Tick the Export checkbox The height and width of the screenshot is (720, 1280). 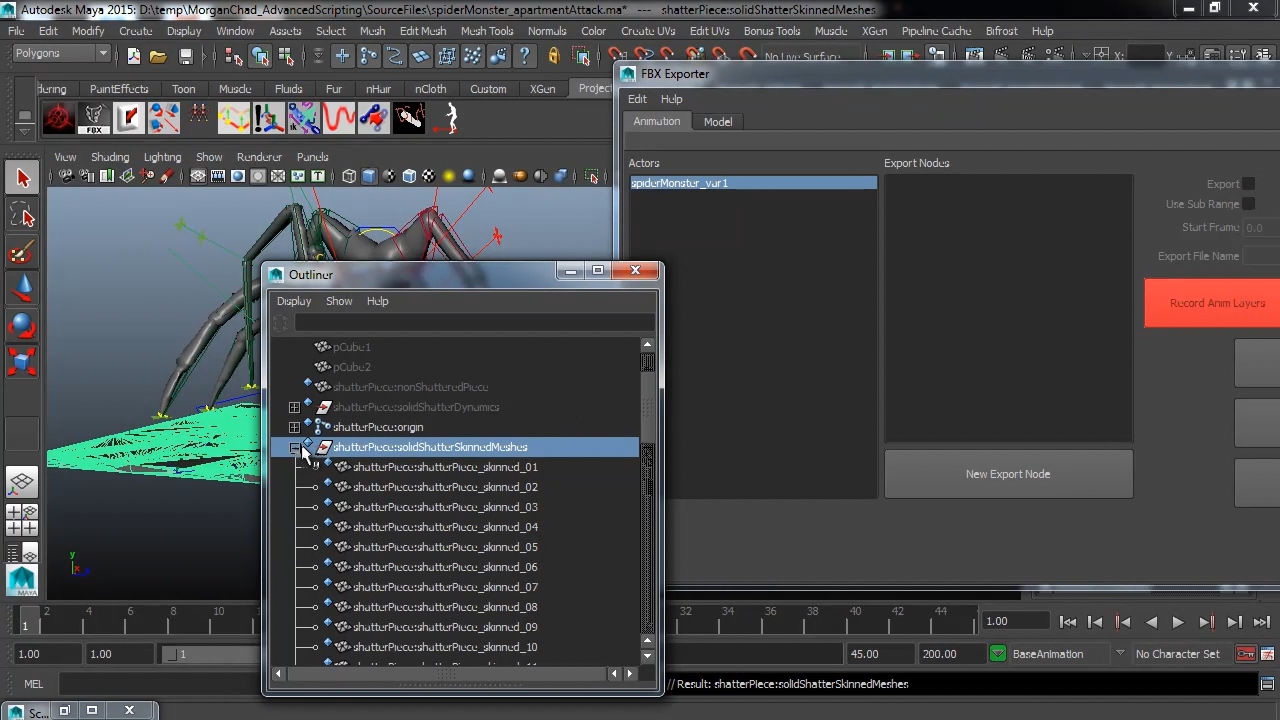[1248, 184]
